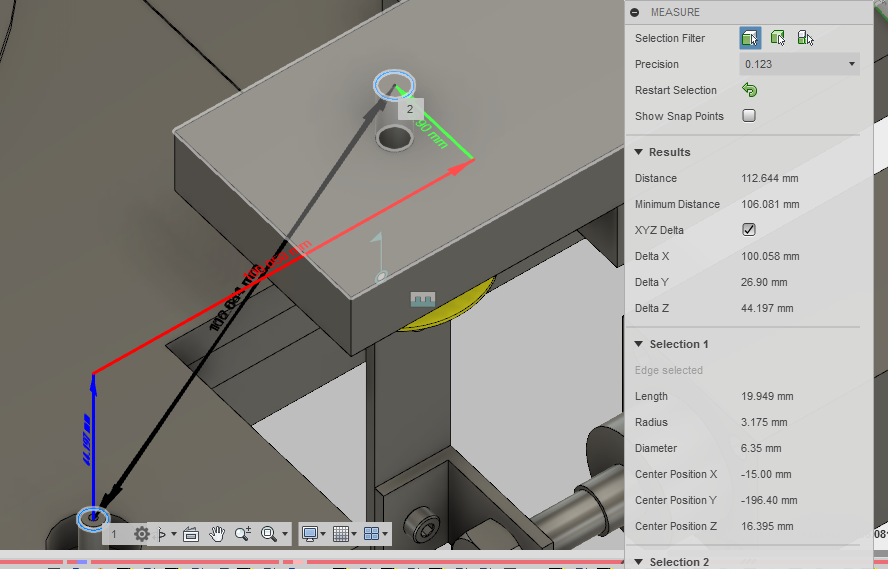Click the Delta Y value 26.90 mm
Image resolution: width=888 pixels, height=569 pixels.
pos(764,282)
